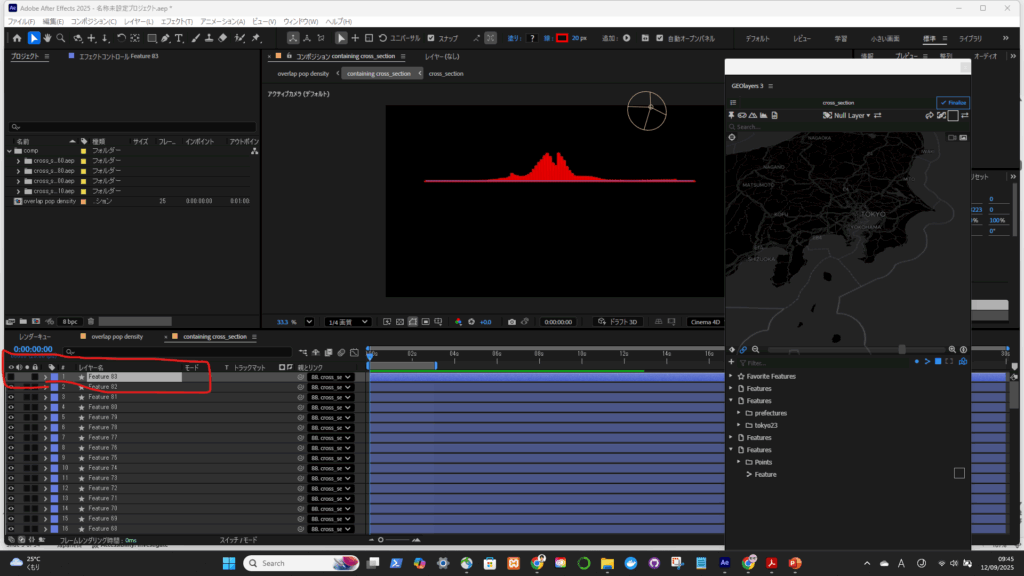Viewport: 1024px width, 576px height.
Task: Select the Eraser tool
Action: click(224, 38)
